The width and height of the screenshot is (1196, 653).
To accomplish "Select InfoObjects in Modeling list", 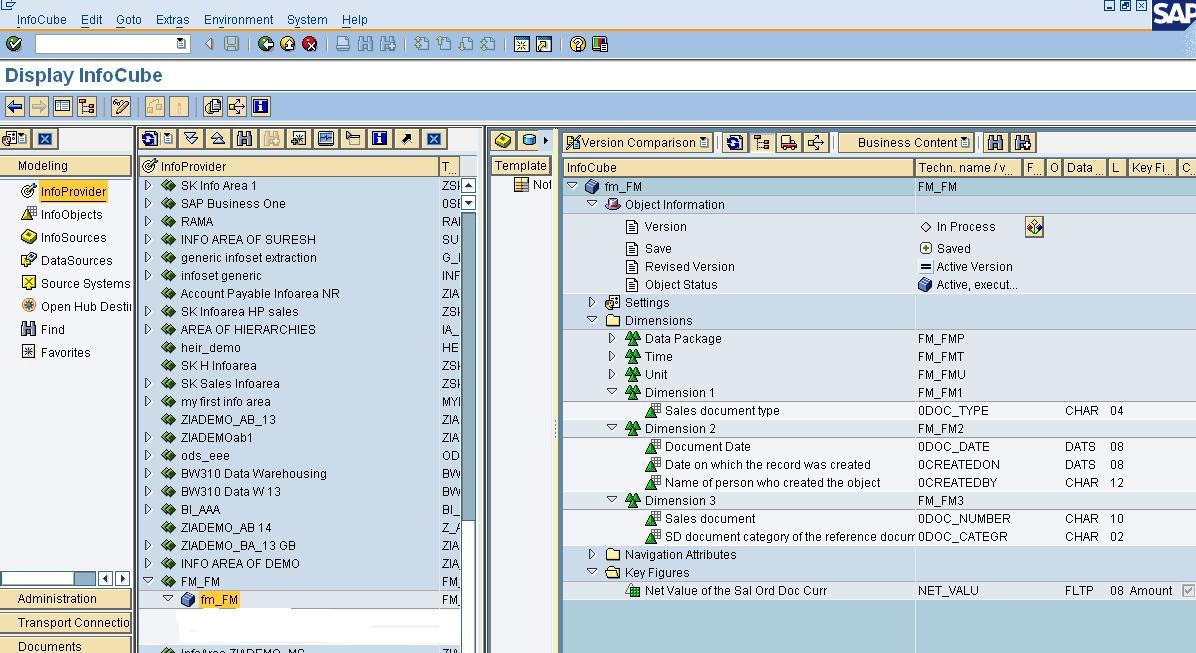I will click(x=71, y=214).
